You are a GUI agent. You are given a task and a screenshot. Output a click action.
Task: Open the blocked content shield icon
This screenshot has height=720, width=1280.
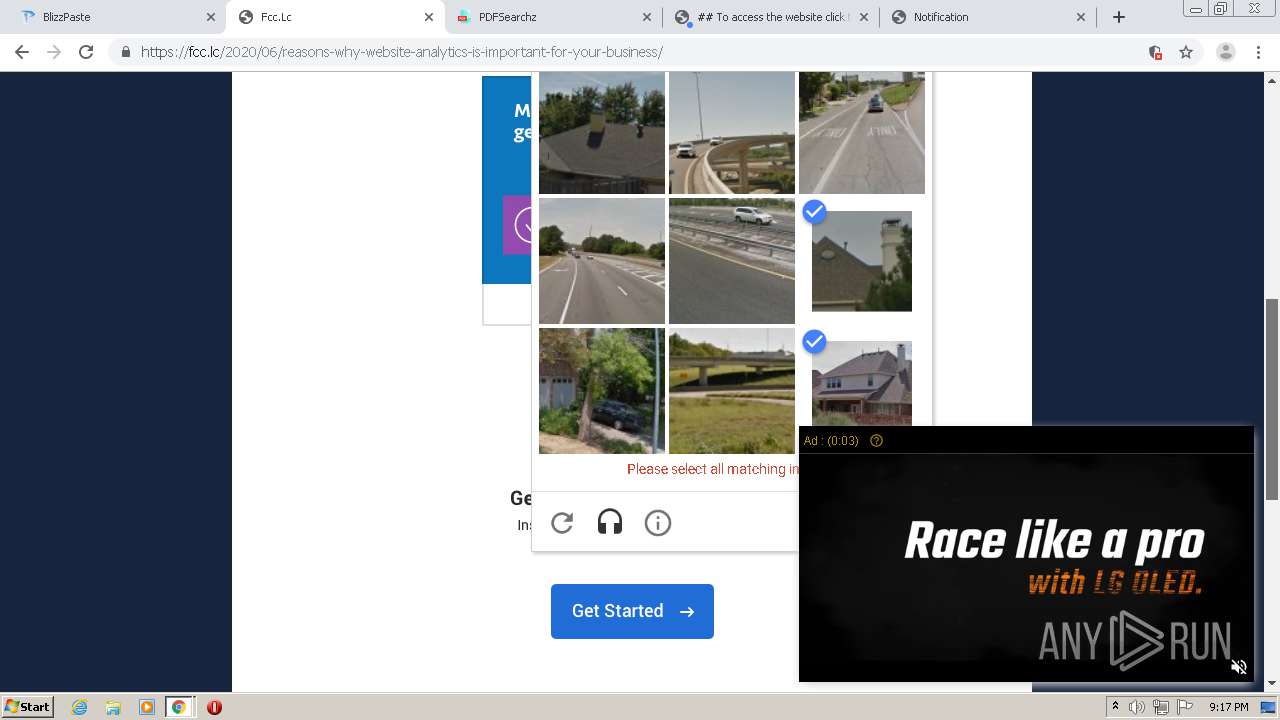tap(1155, 52)
